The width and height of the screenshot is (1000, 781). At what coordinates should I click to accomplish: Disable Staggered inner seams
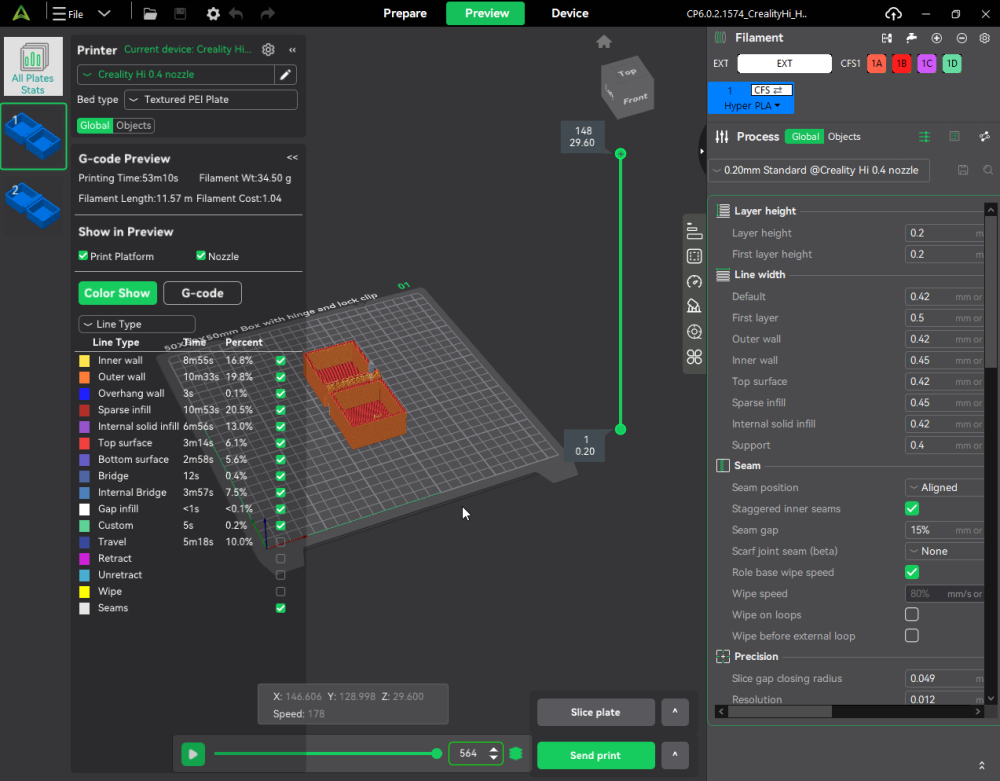[912, 509]
